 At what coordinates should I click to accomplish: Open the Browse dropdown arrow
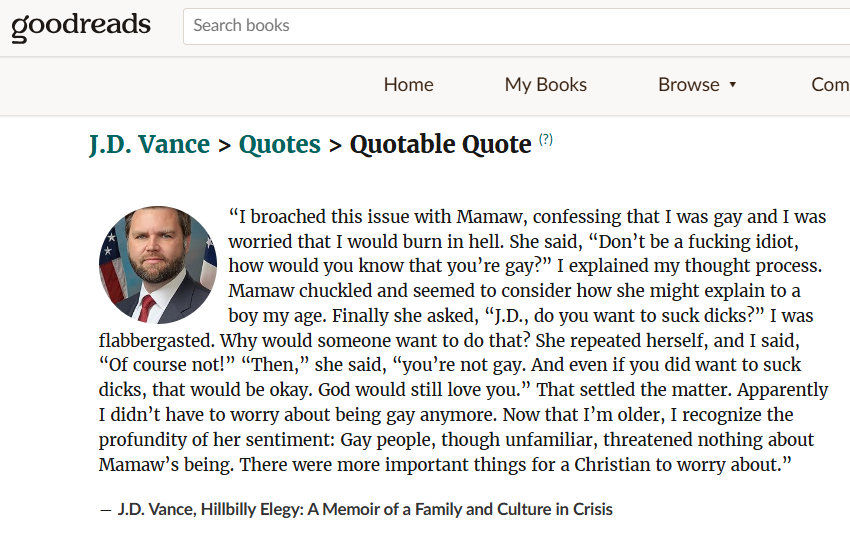[x=733, y=85]
